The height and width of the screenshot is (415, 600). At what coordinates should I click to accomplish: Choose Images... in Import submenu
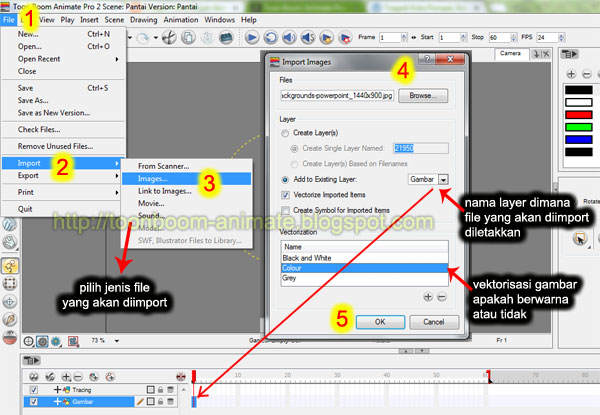coord(186,179)
